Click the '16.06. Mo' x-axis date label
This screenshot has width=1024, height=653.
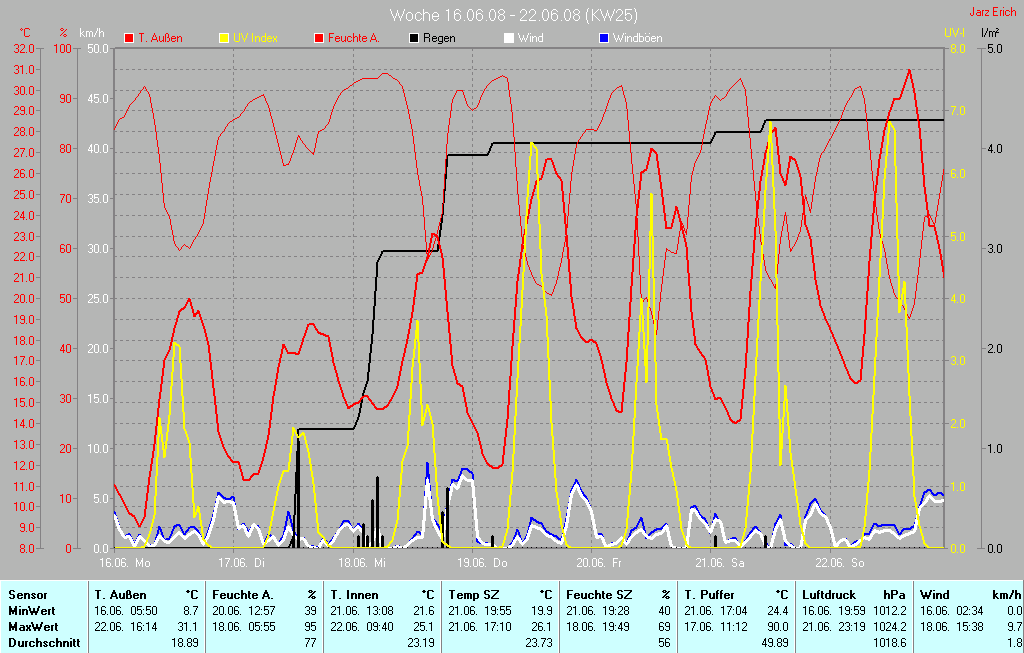124,562
